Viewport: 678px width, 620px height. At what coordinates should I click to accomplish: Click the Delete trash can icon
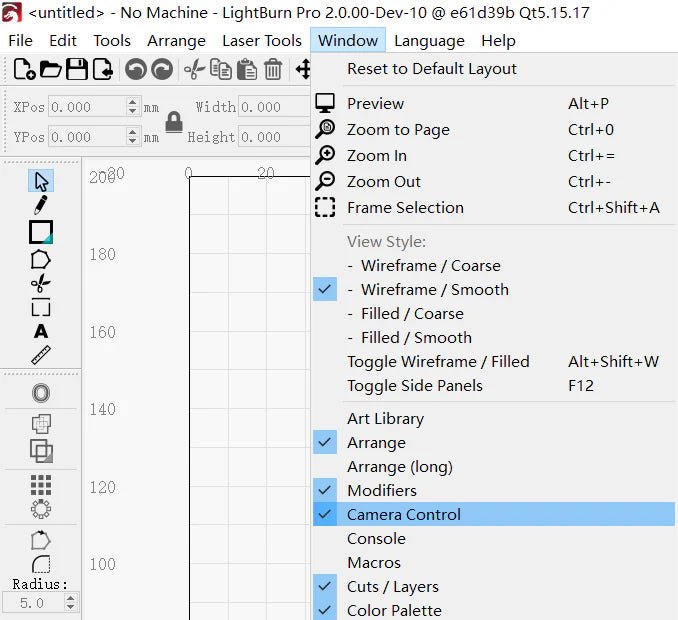tap(273, 70)
